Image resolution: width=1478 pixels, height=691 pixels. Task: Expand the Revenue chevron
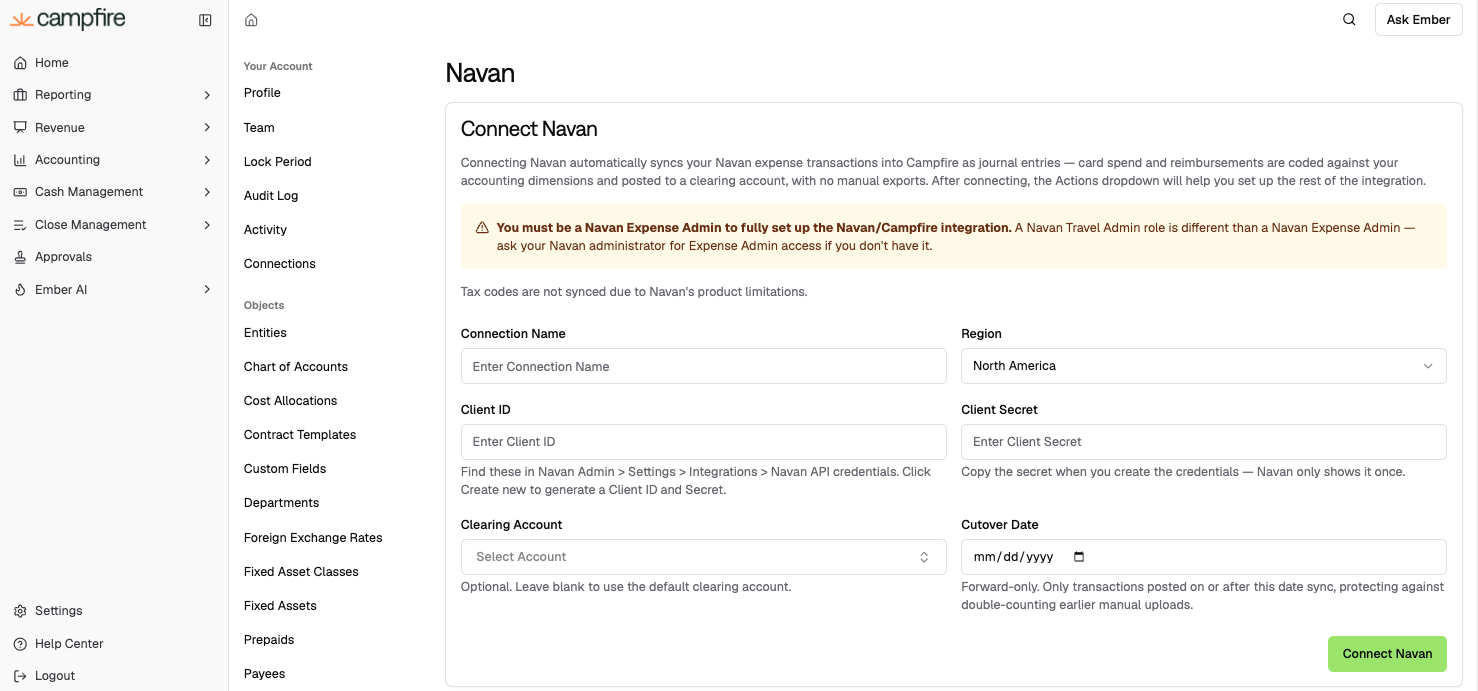pyautogui.click(x=207, y=127)
